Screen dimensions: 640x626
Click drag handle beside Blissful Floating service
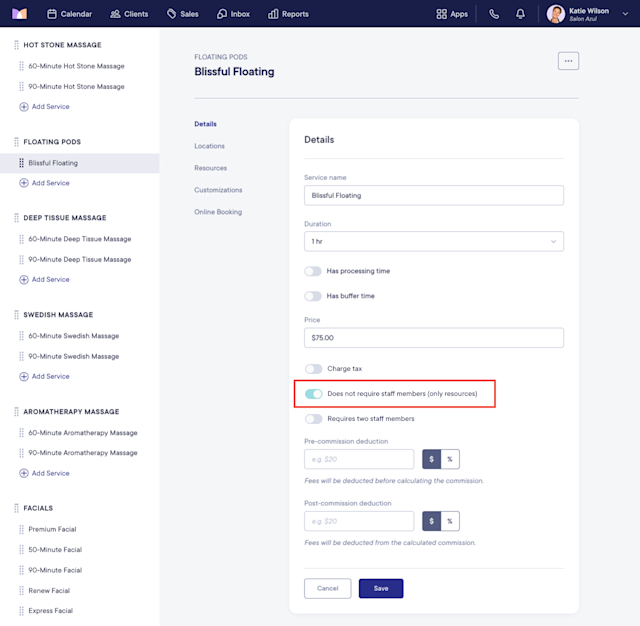21,163
